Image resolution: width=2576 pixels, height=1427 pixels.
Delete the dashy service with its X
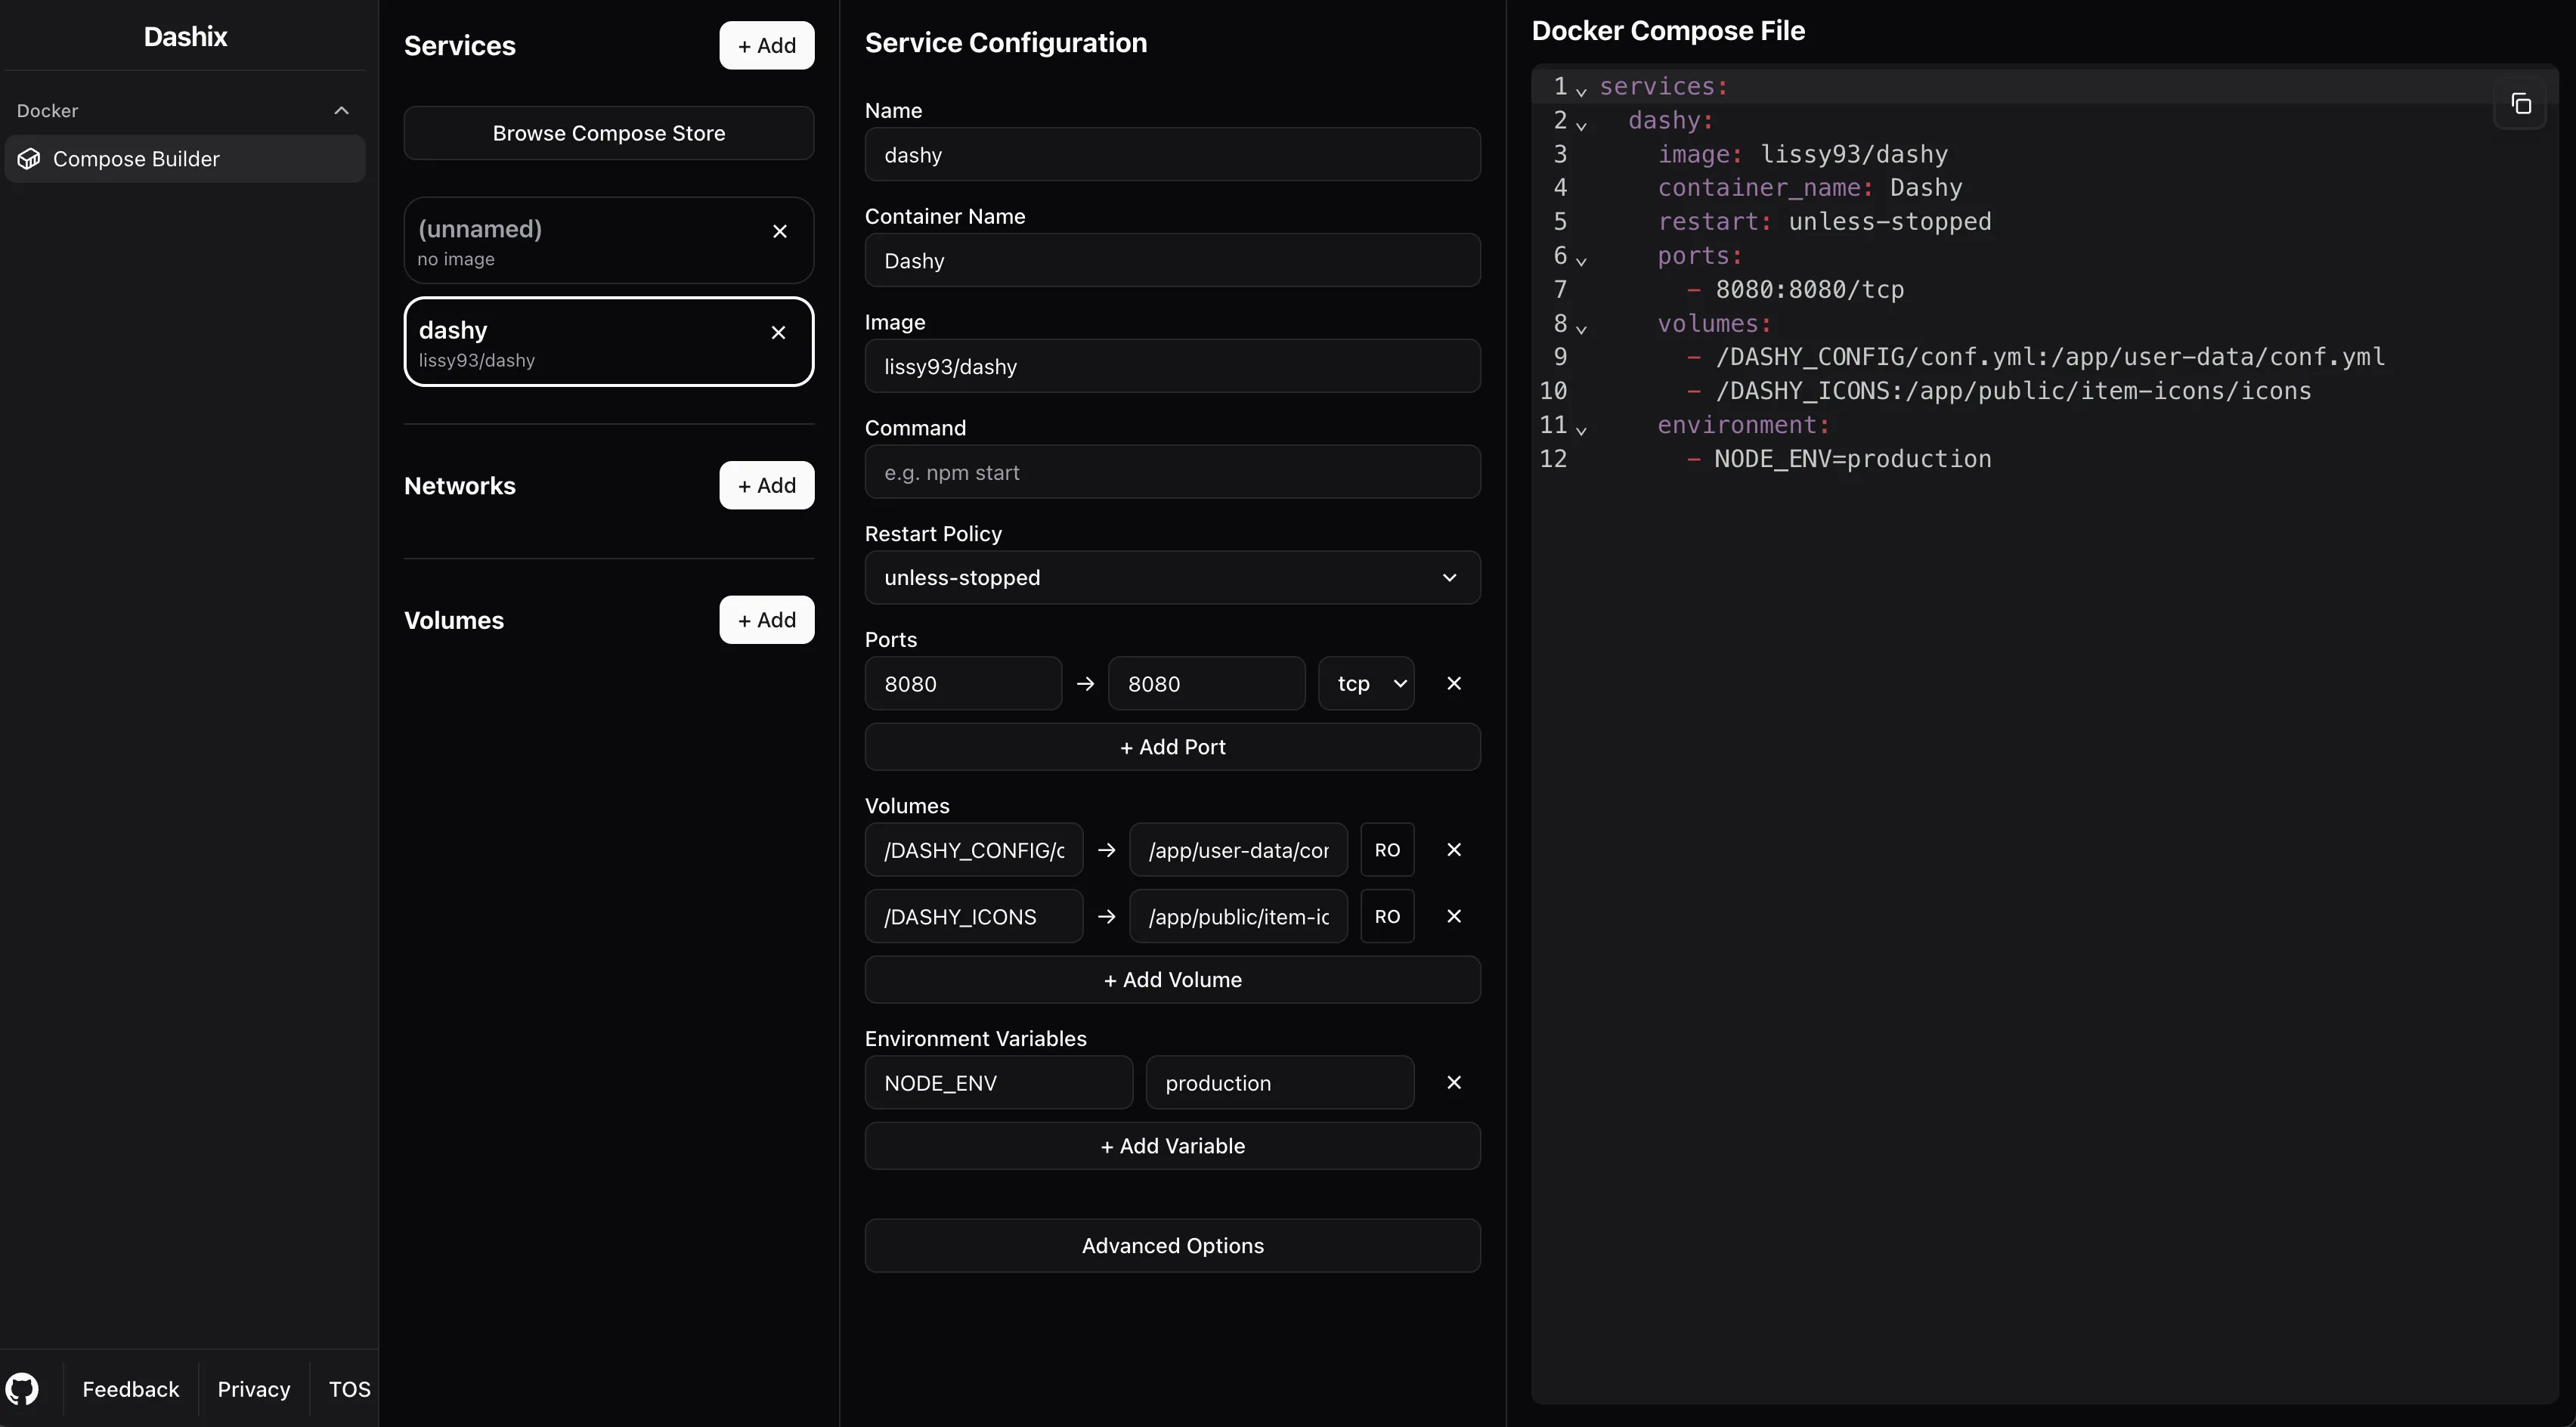[778, 333]
